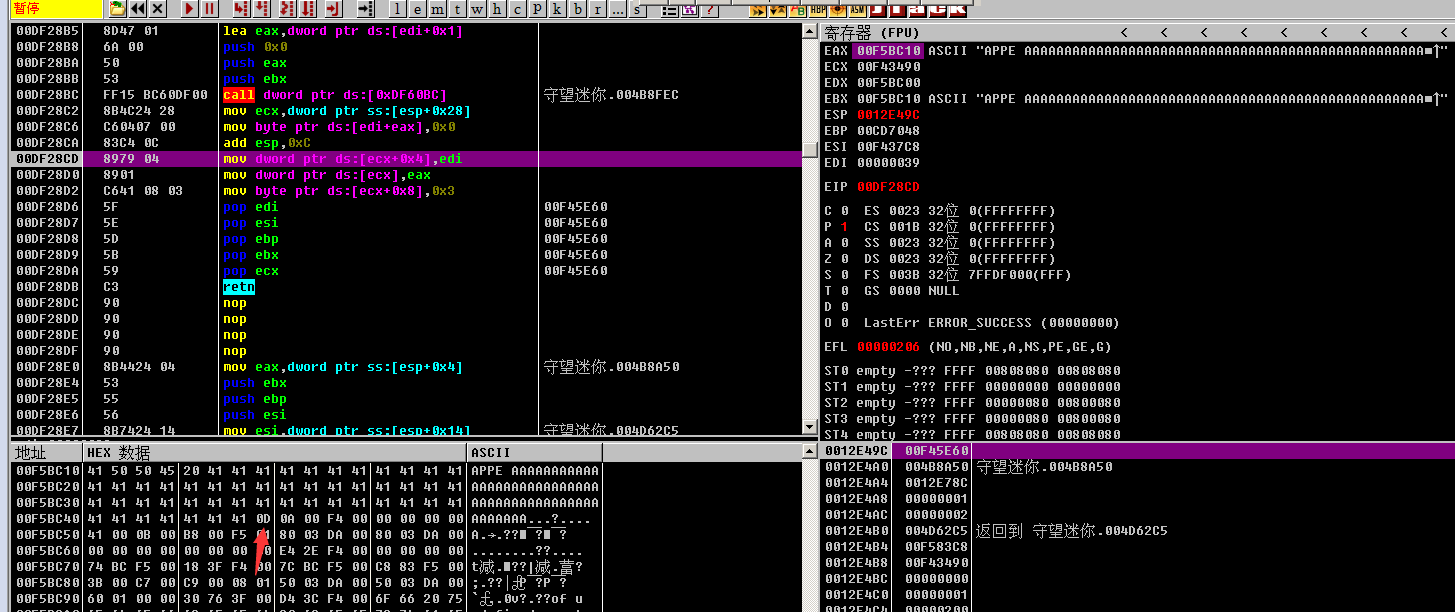Open Executable modules with 'e' button
1455x612 pixels.
[416, 9]
